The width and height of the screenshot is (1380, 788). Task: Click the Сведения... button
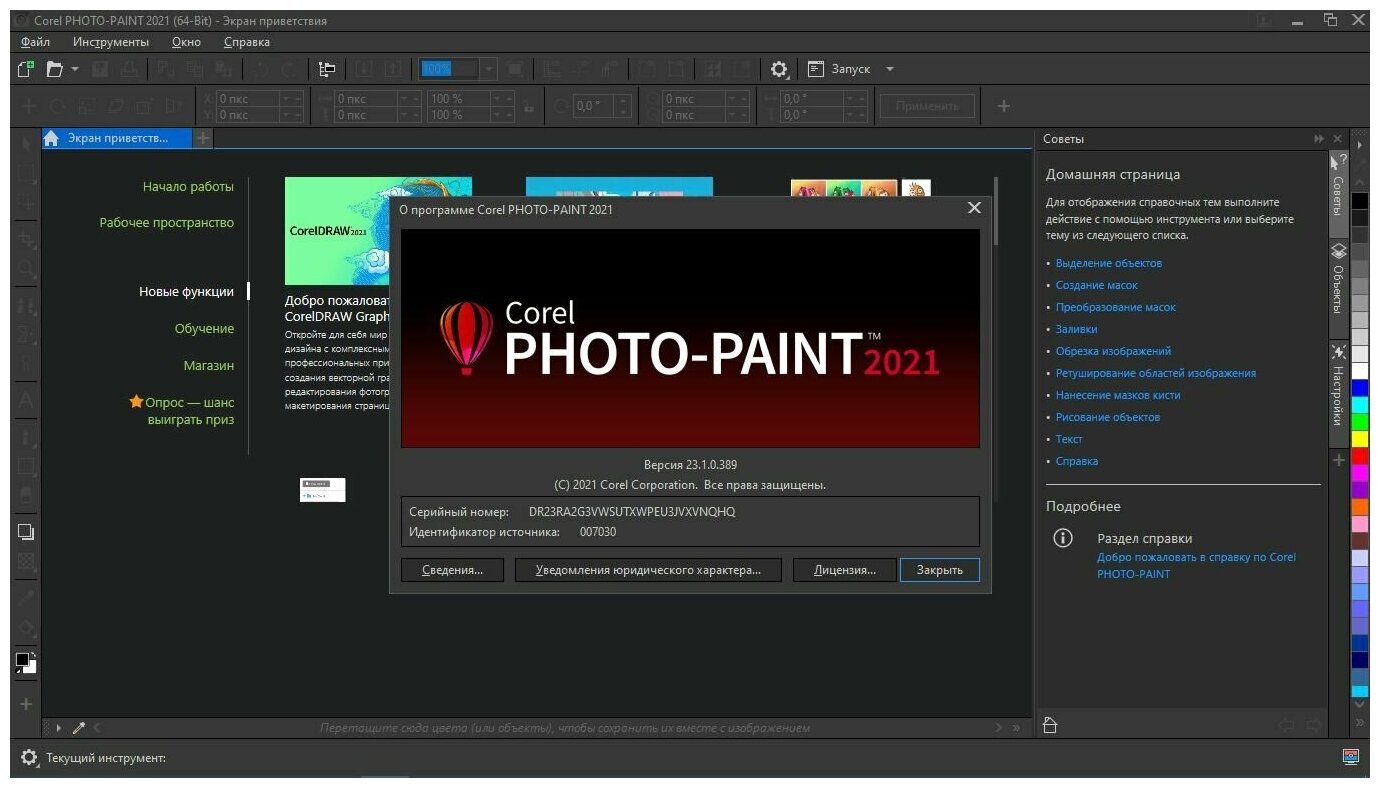click(452, 570)
